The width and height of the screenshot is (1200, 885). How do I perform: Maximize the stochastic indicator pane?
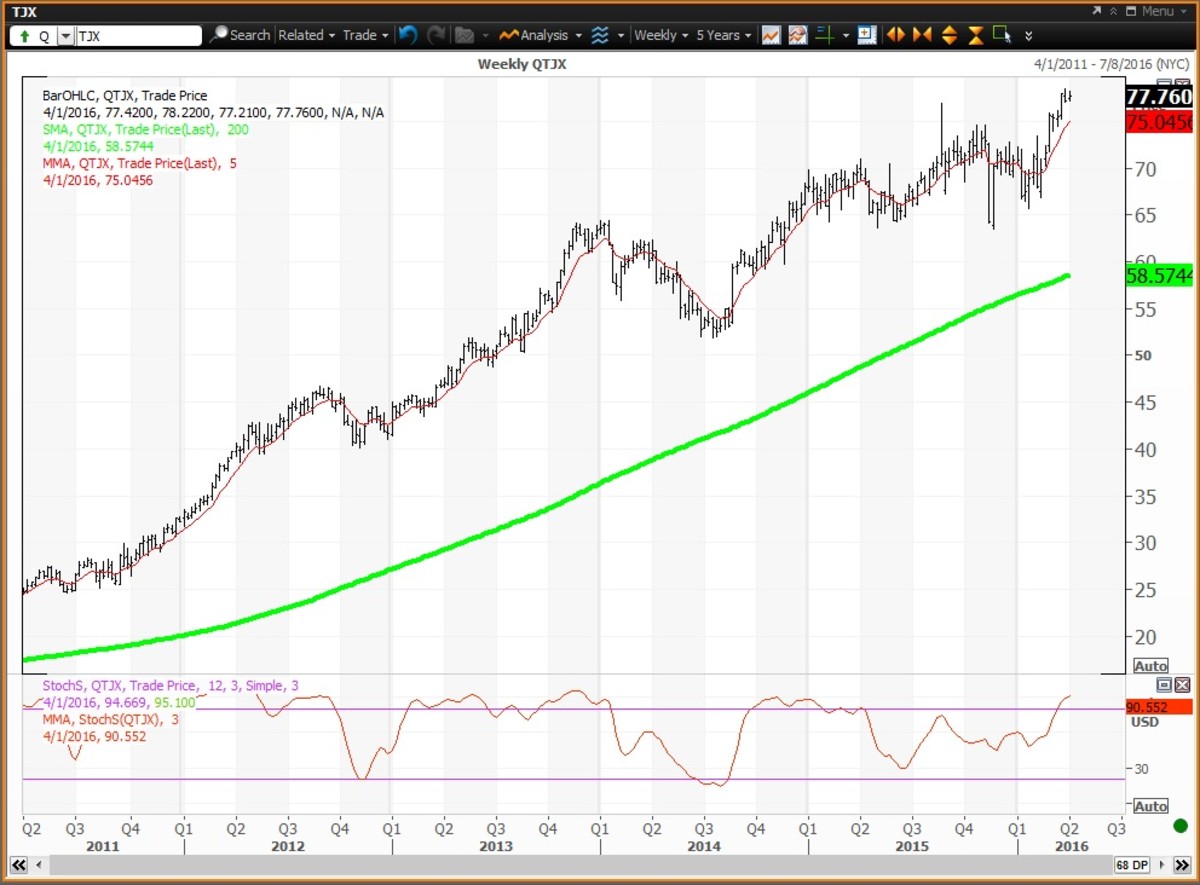[1164, 685]
